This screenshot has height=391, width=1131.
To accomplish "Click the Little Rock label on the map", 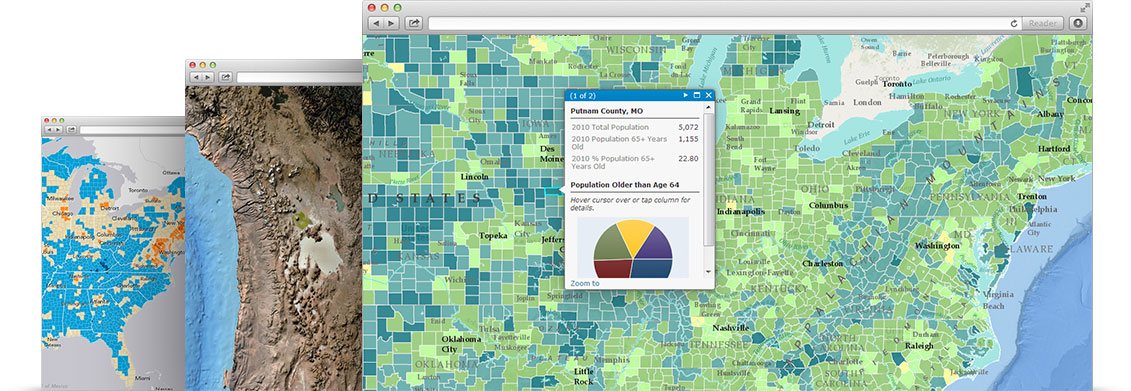I will click(584, 376).
